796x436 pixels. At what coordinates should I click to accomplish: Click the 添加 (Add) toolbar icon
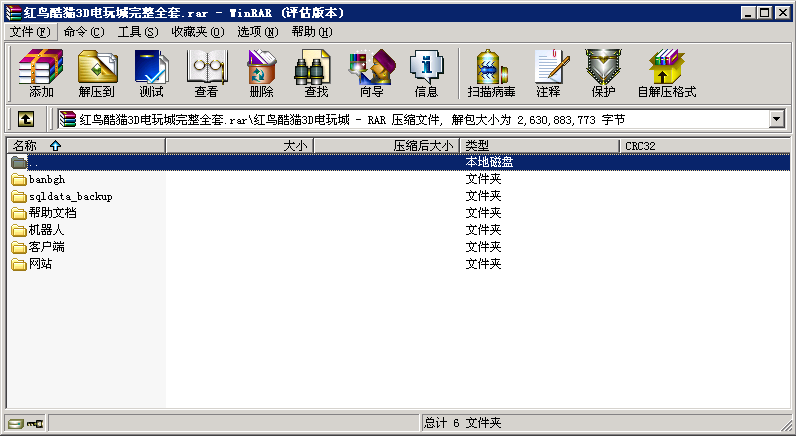41,73
